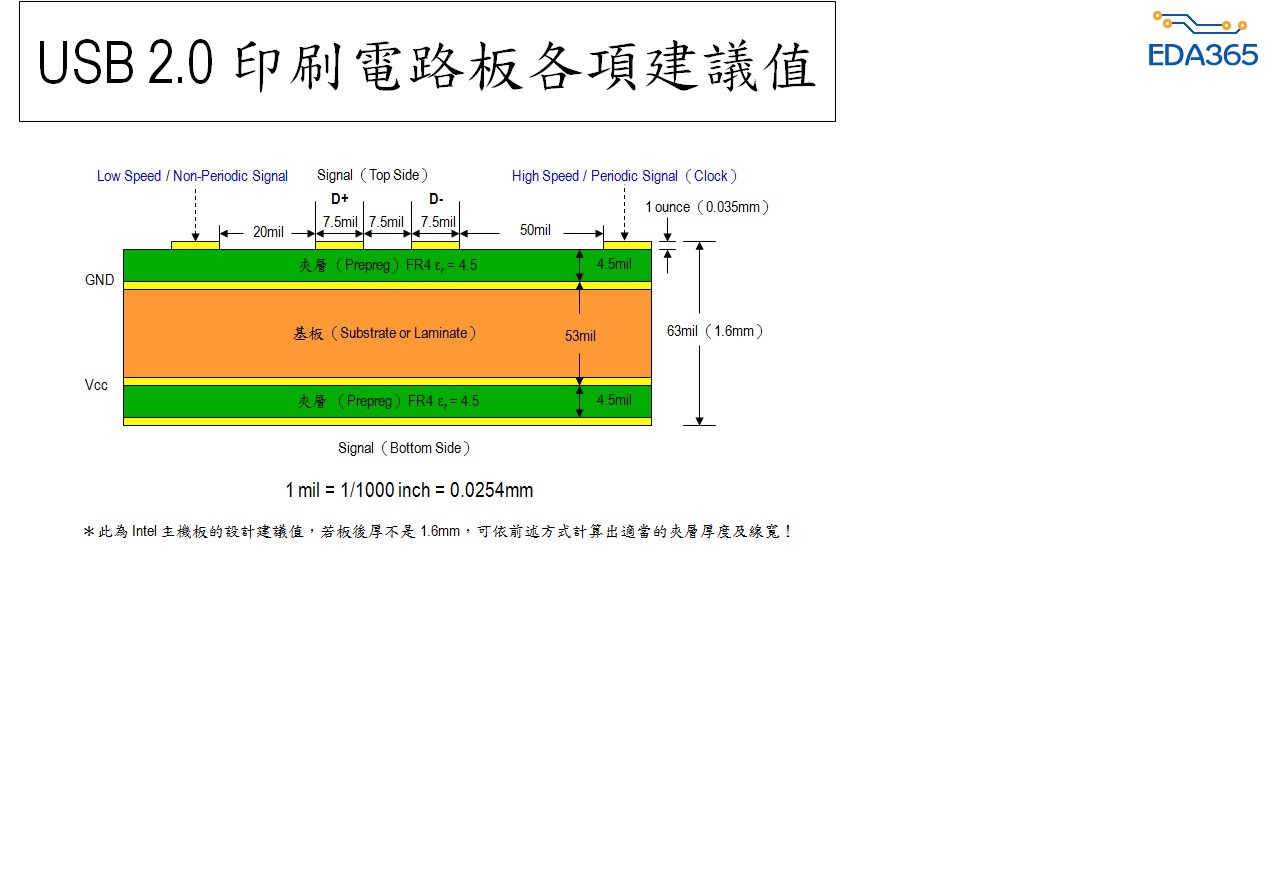Image resolution: width=1274 pixels, height=869 pixels.
Task: Click the 7.5mil width under D+
Action: pos(340,222)
